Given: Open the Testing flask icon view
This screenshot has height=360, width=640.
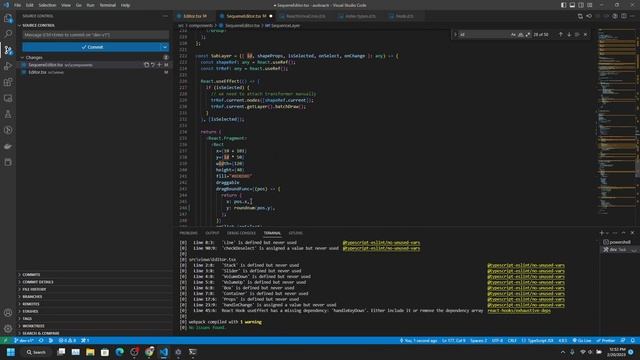Looking at the screenshot, I should click(x=8, y=114).
